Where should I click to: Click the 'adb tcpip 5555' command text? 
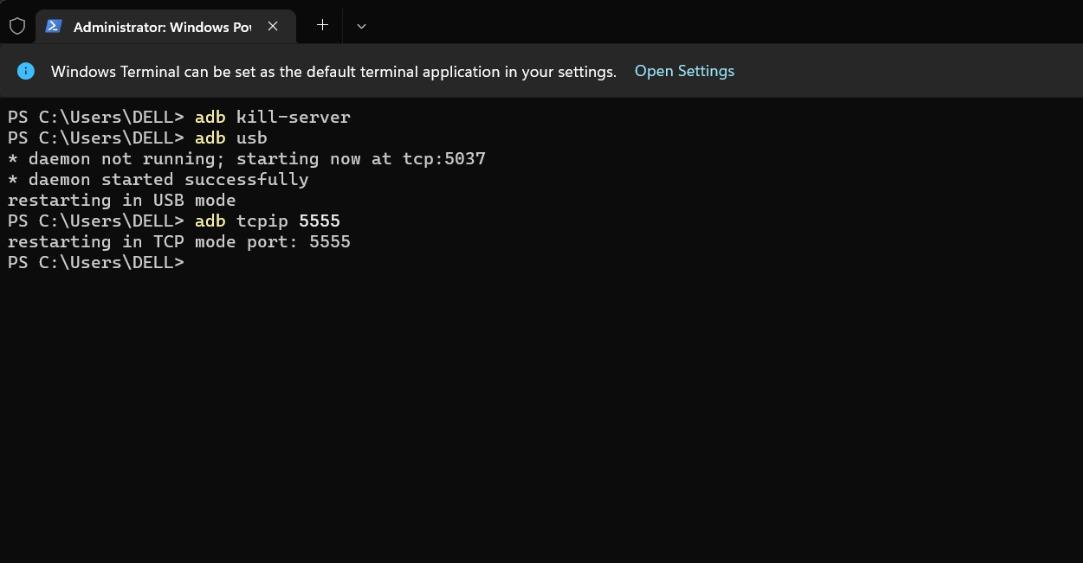[267, 221]
